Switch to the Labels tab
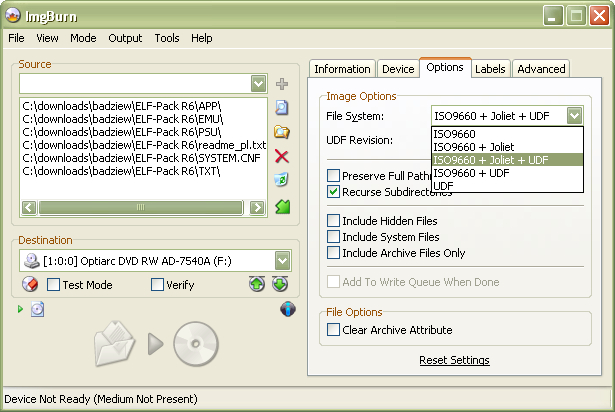The image size is (615, 412). tap(490, 69)
